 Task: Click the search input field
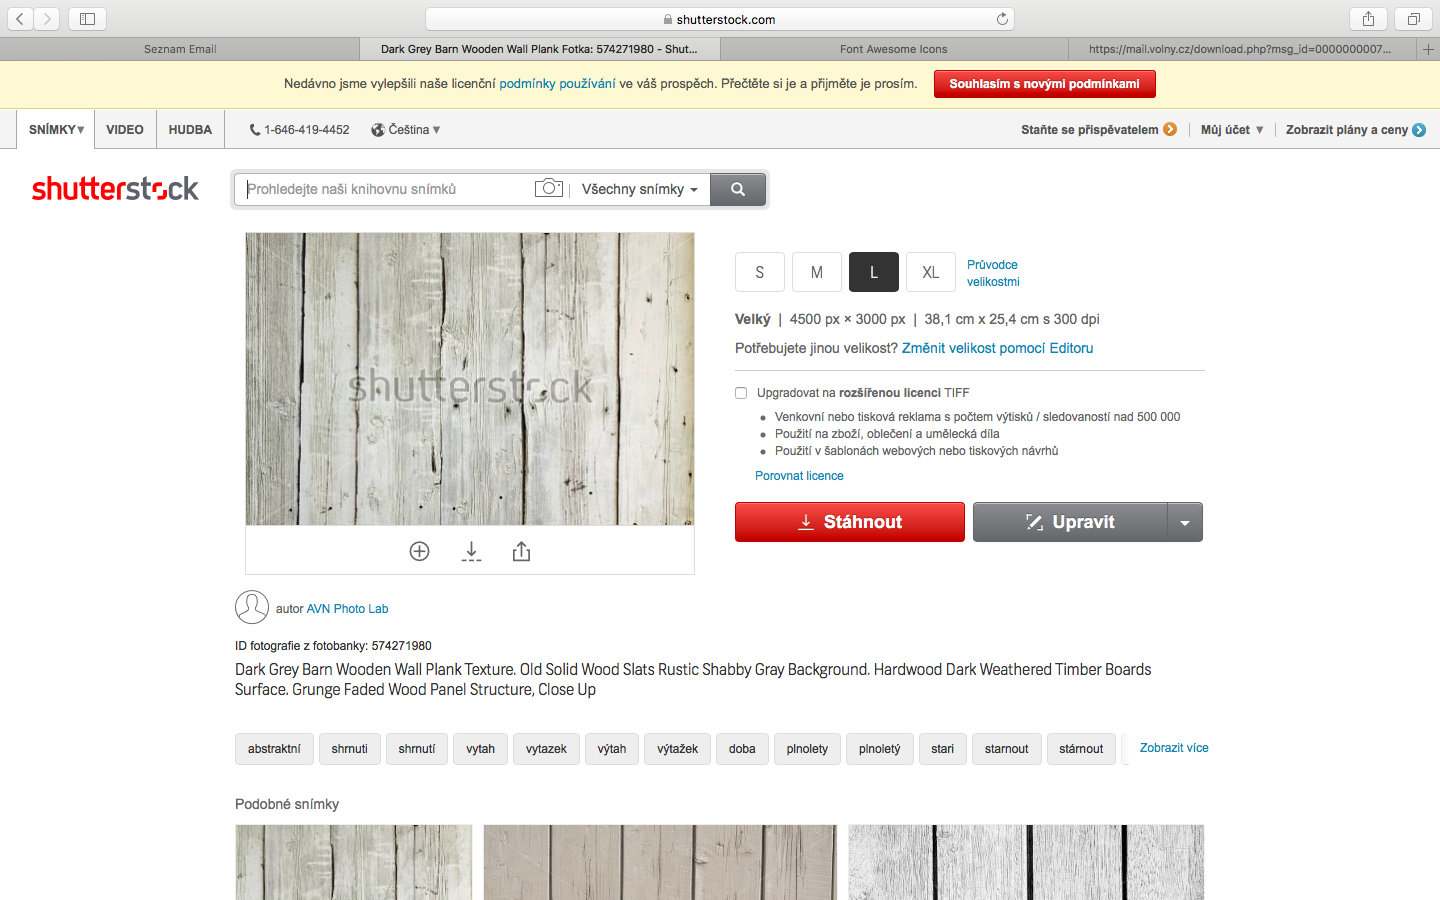click(x=385, y=189)
